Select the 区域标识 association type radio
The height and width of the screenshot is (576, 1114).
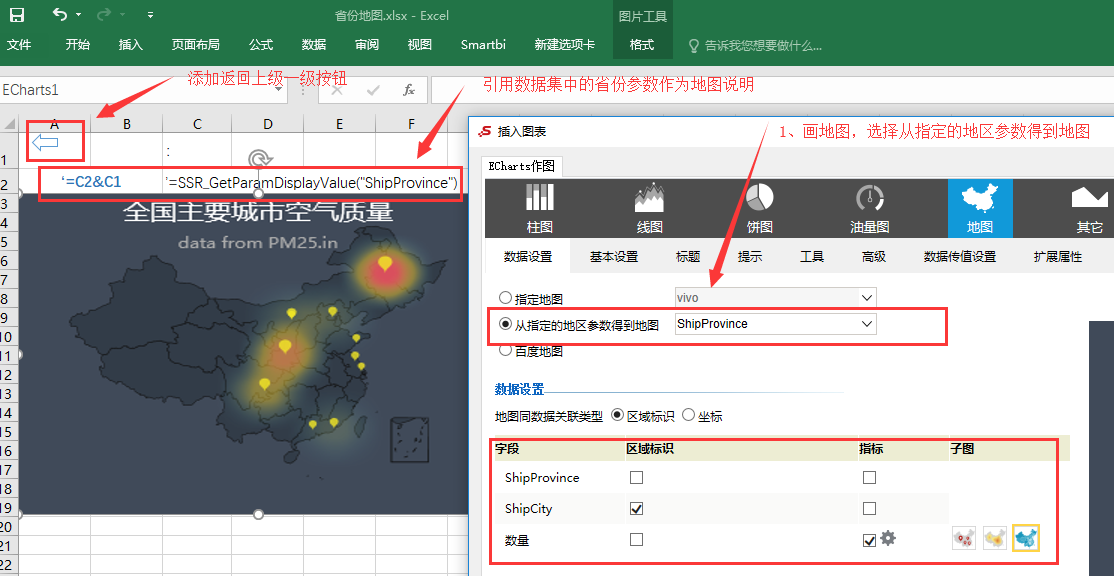click(x=617, y=415)
